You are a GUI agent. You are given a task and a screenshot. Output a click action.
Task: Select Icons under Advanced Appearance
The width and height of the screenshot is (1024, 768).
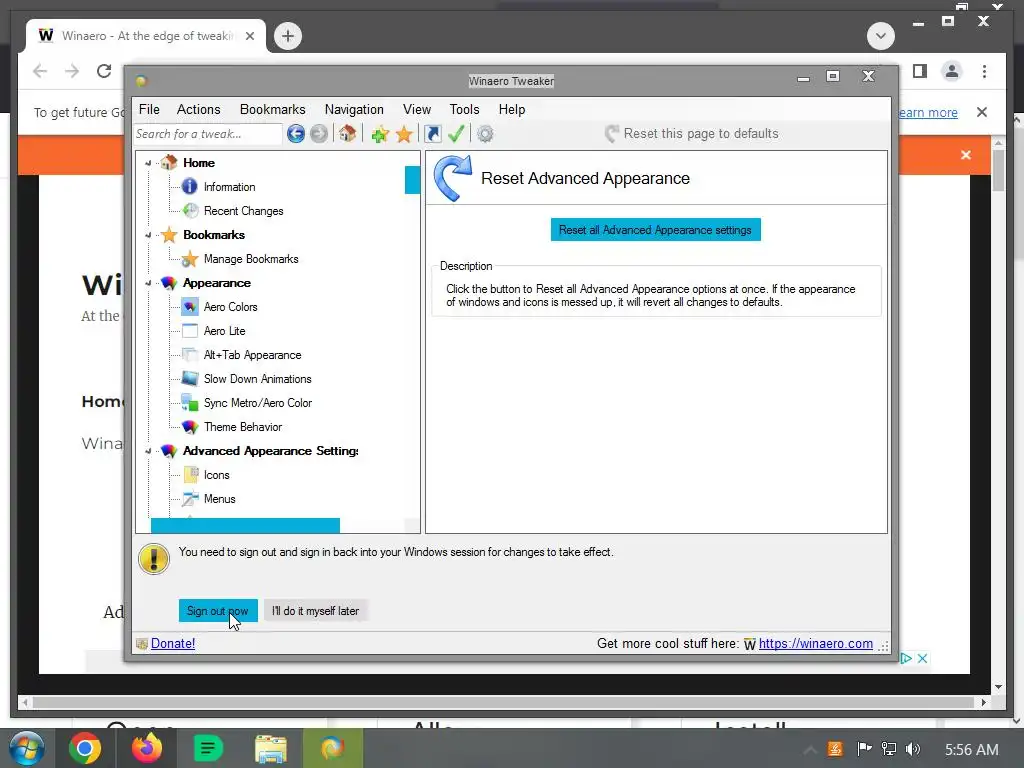[x=216, y=475]
